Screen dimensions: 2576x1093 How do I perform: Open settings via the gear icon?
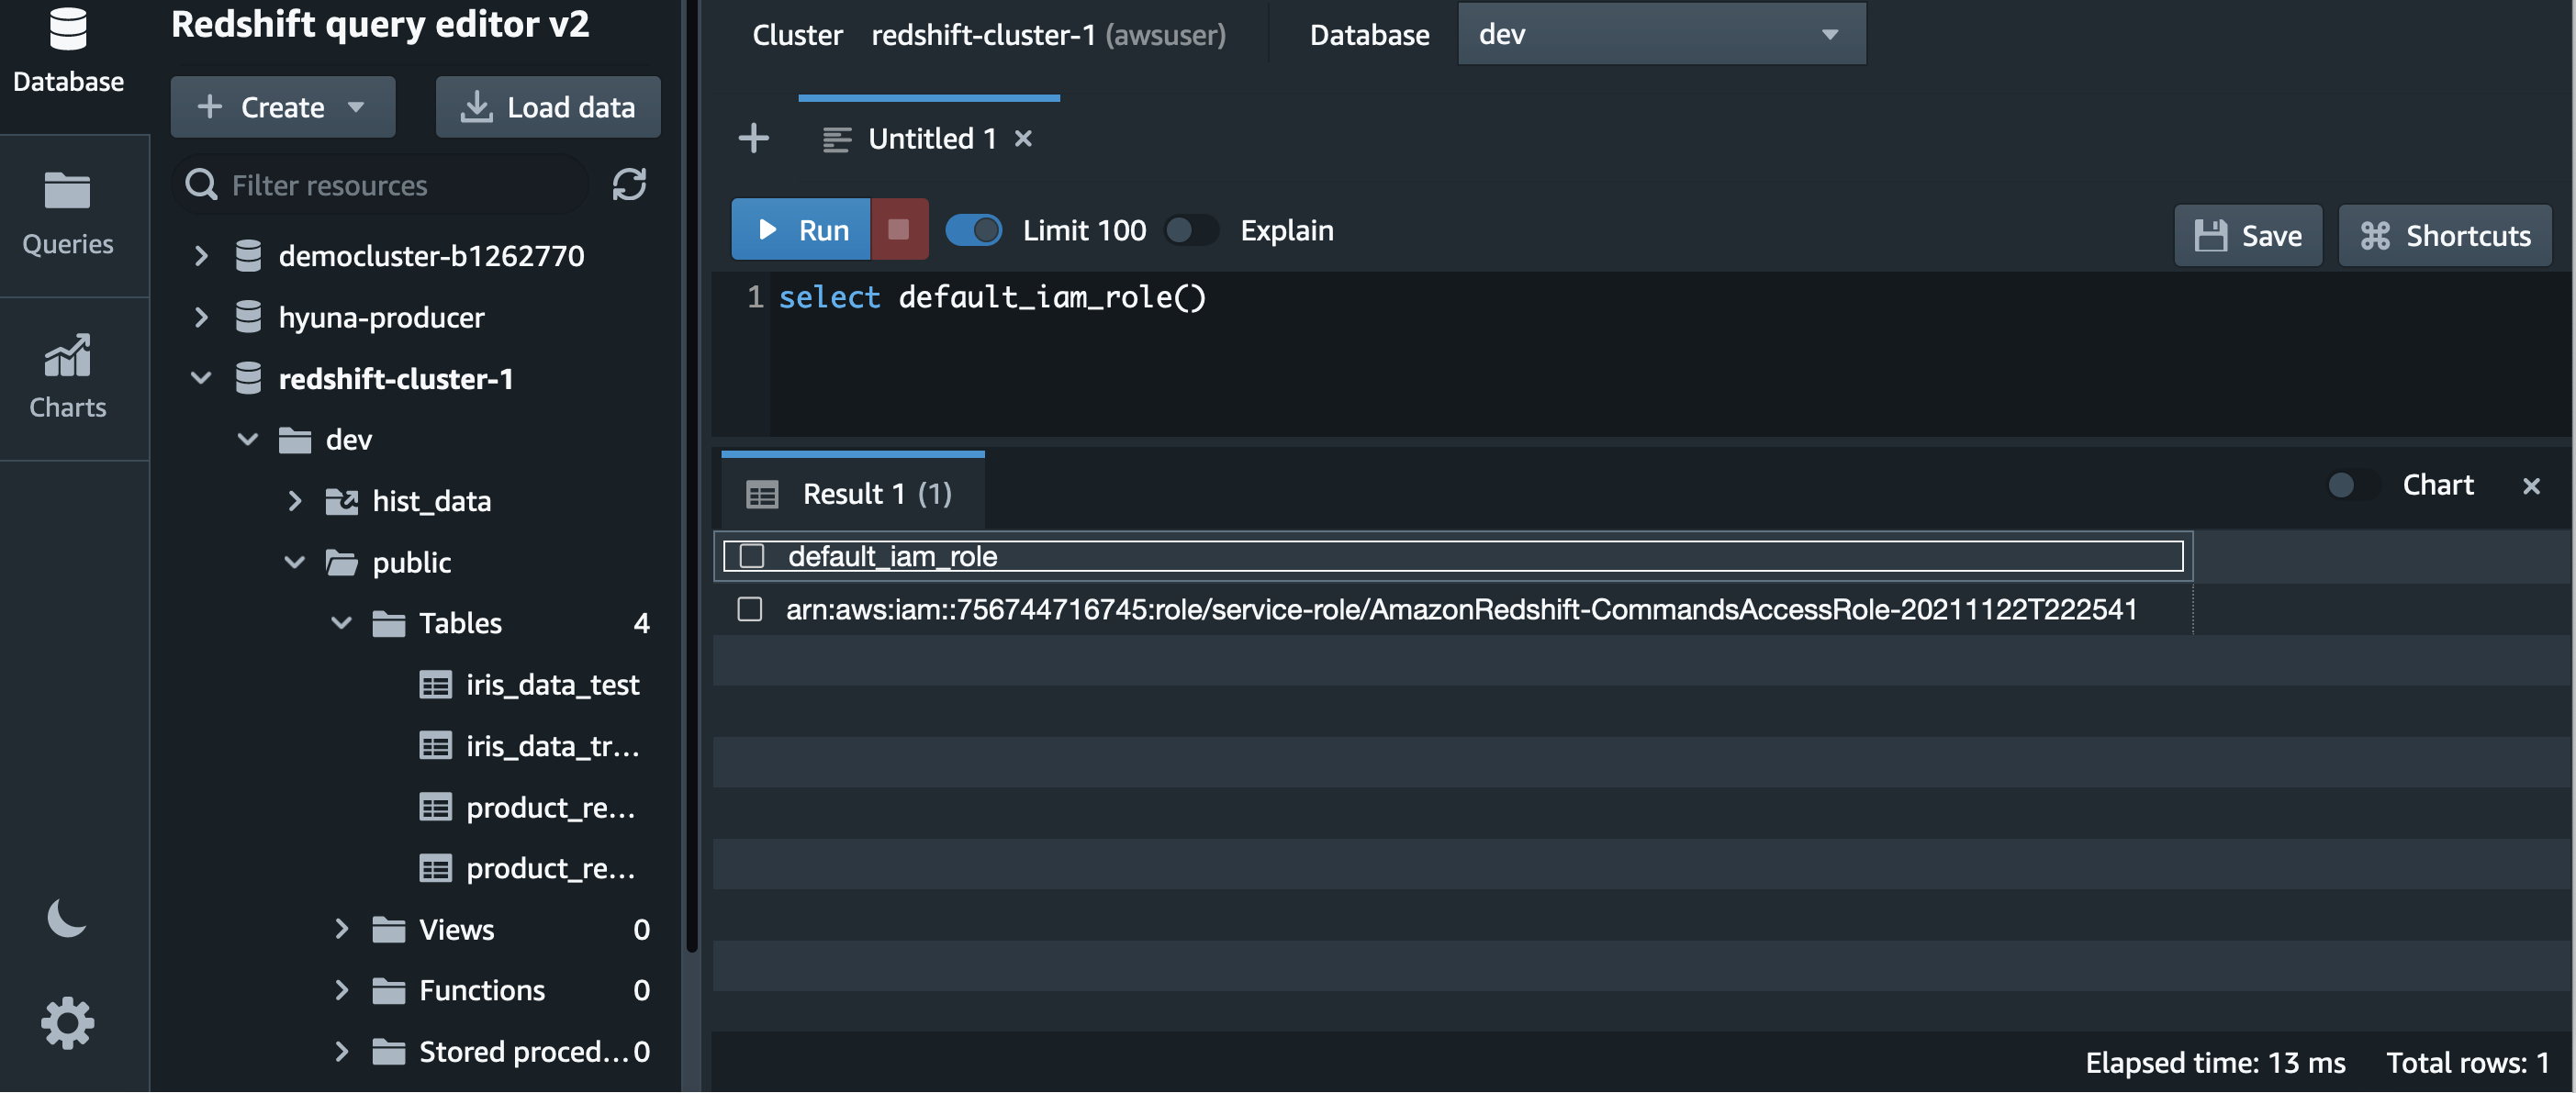tap(67, 1023)
